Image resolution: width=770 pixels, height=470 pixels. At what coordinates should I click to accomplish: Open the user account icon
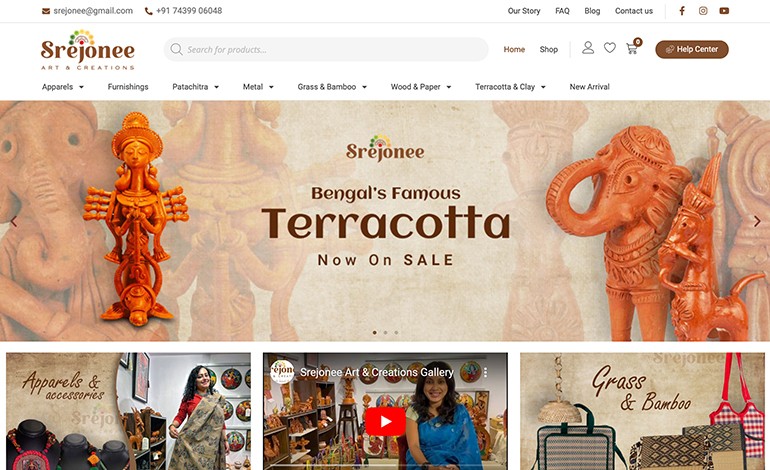click(x=588, y=48)
